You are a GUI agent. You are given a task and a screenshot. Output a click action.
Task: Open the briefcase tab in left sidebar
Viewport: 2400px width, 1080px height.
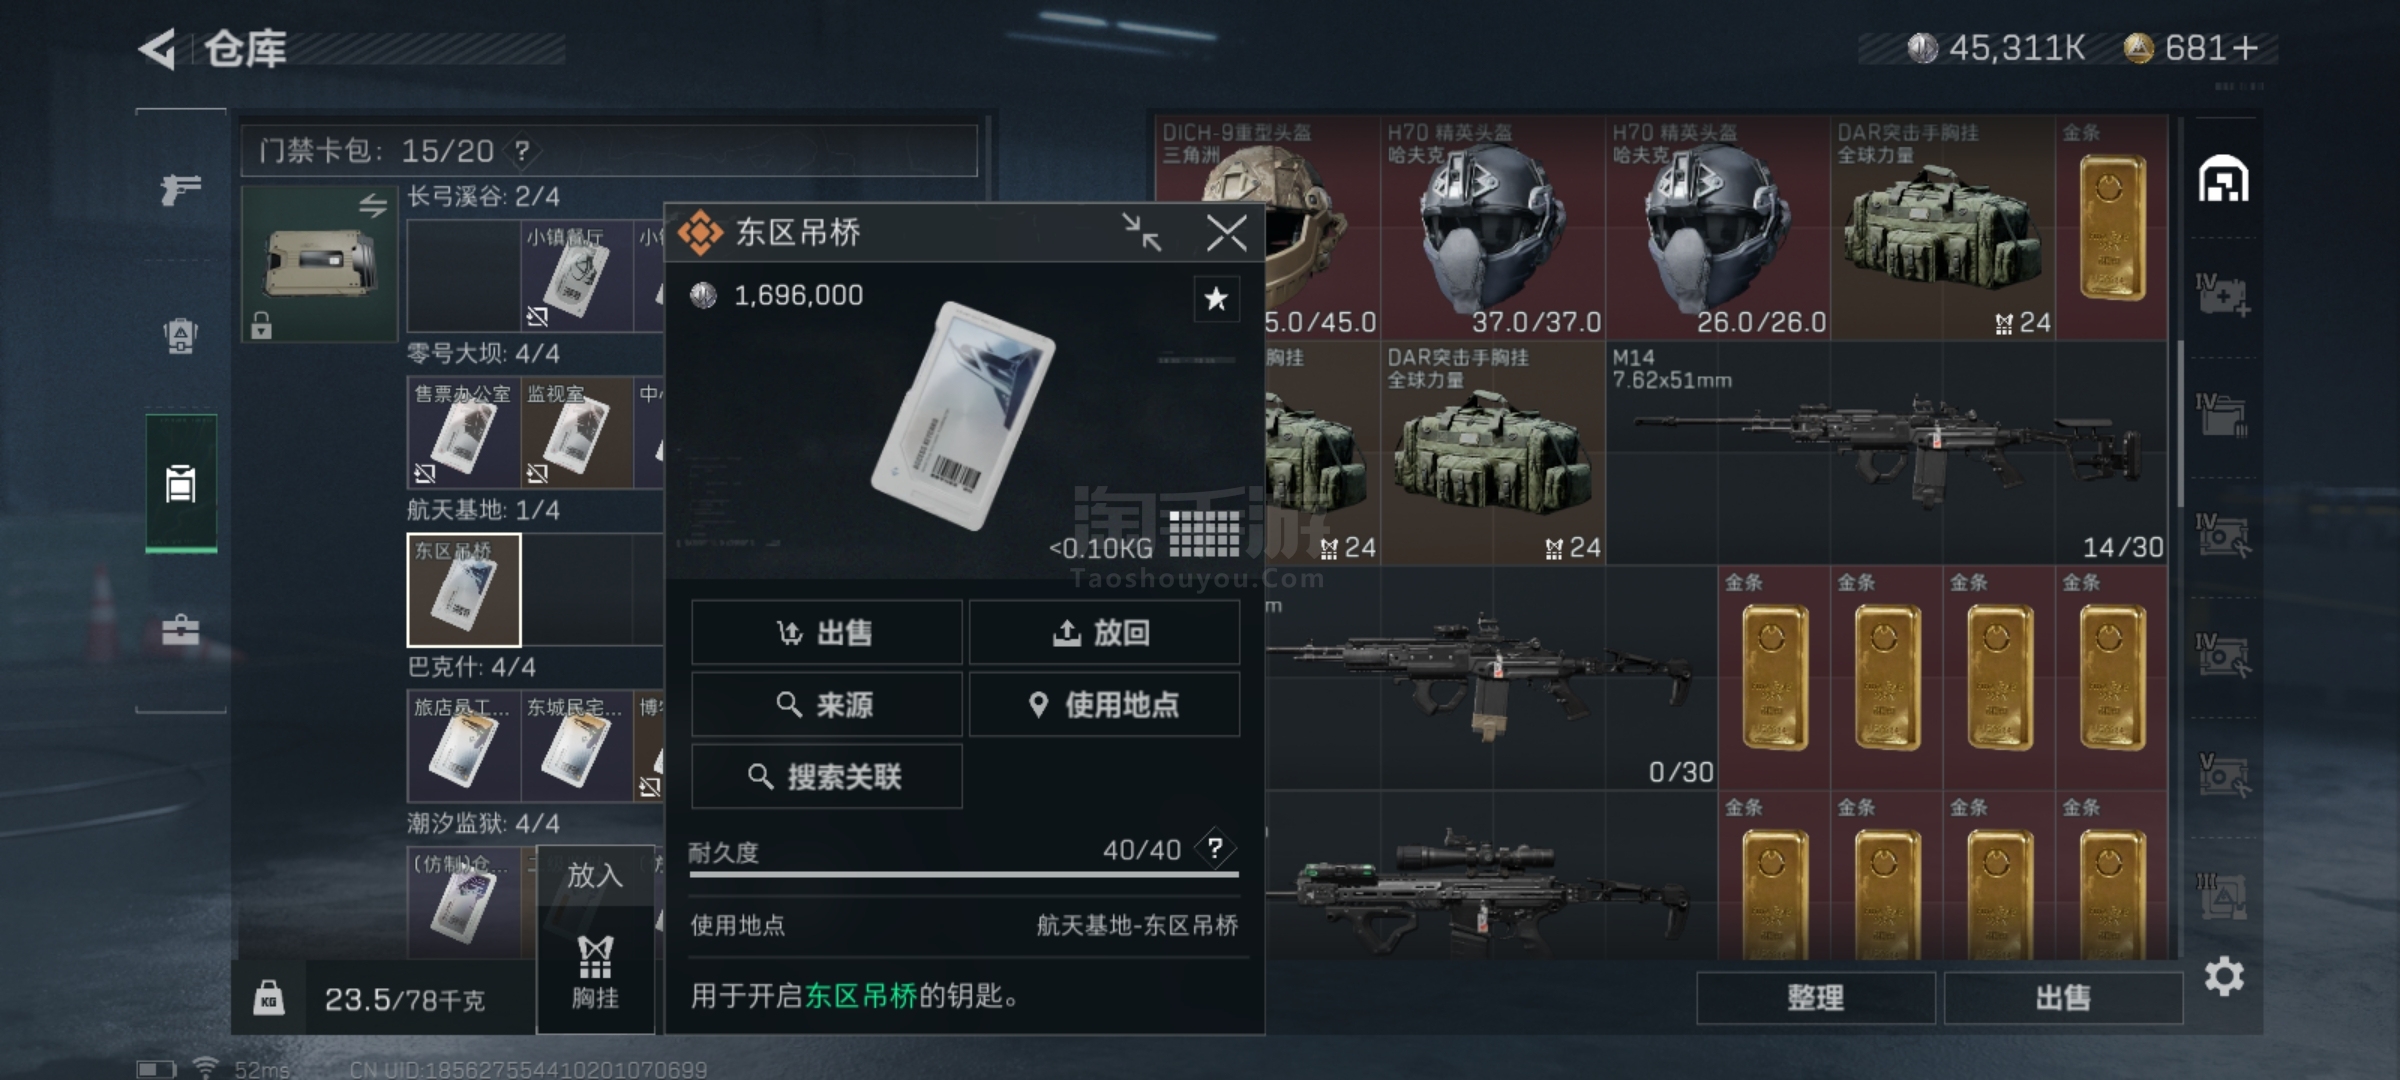[x=181, y=630]
